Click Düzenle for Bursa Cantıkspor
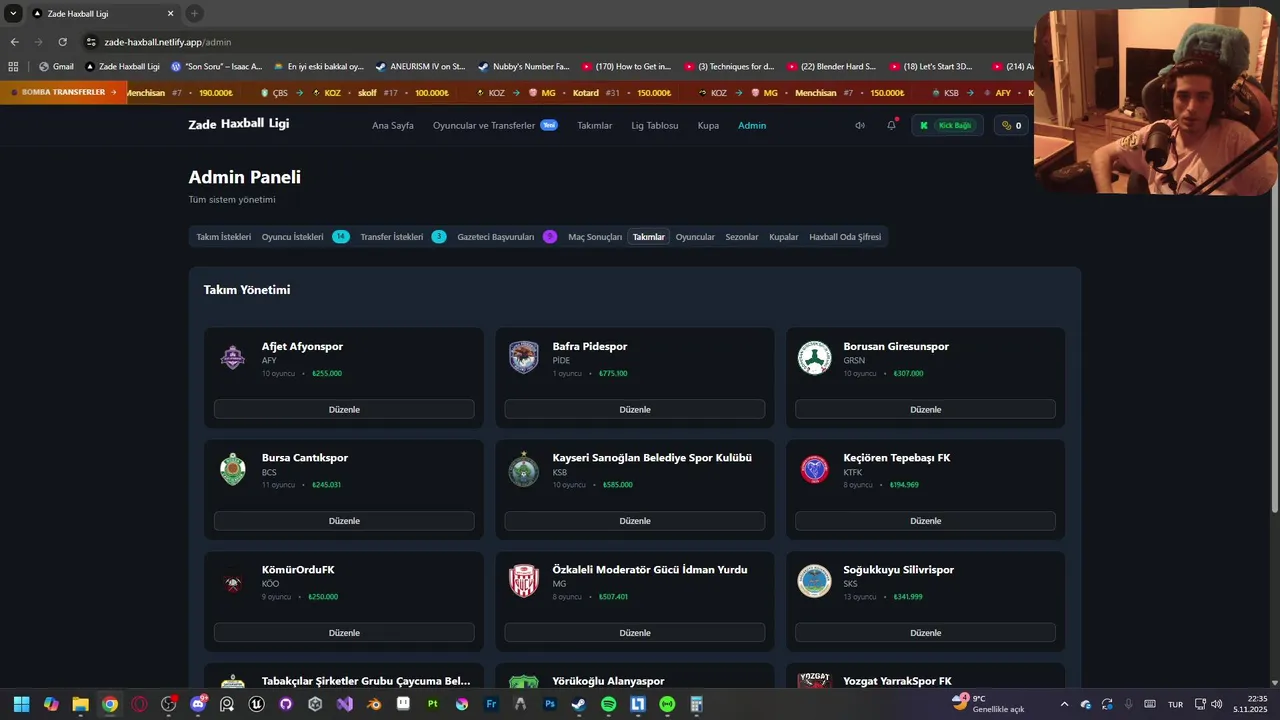Screen dimensions: 1280x720 point(344,521)
